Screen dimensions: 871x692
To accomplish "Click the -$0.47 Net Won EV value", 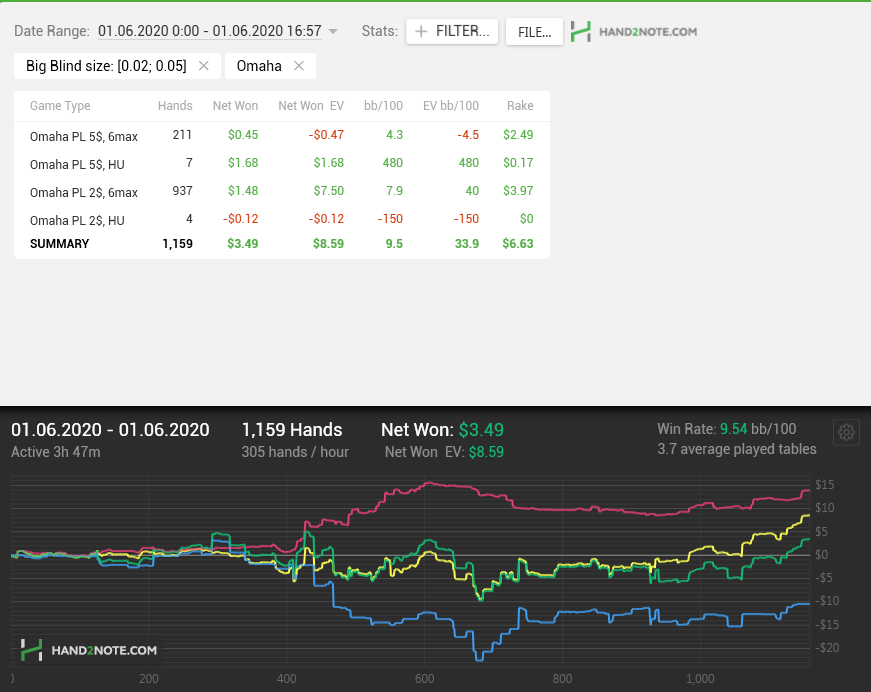I will [326, 135].
